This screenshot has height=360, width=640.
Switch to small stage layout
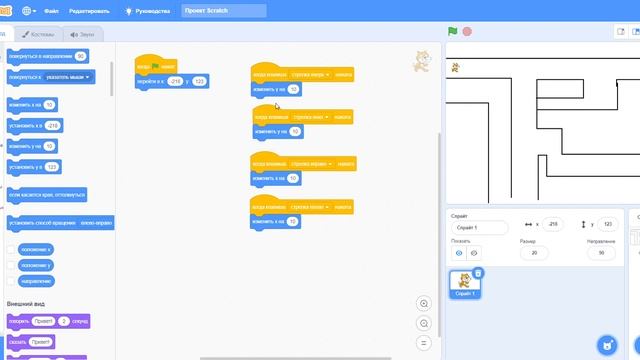coord(621,31)
